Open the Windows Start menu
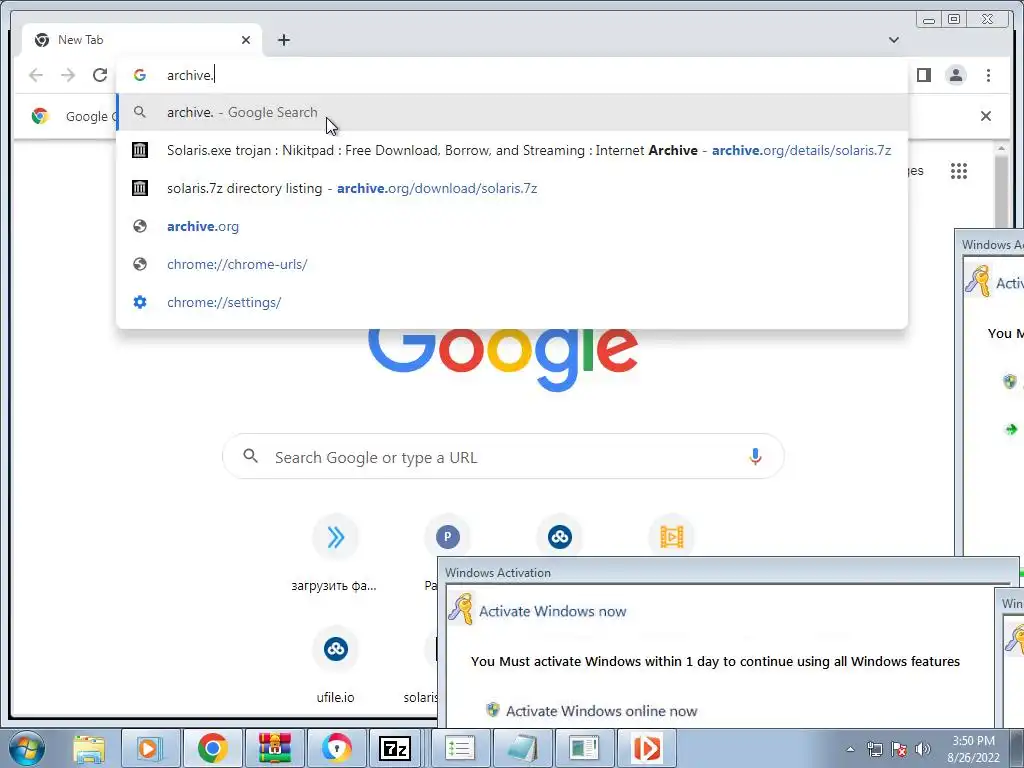This screenshot has height=768, width=1024. (25, 748)
